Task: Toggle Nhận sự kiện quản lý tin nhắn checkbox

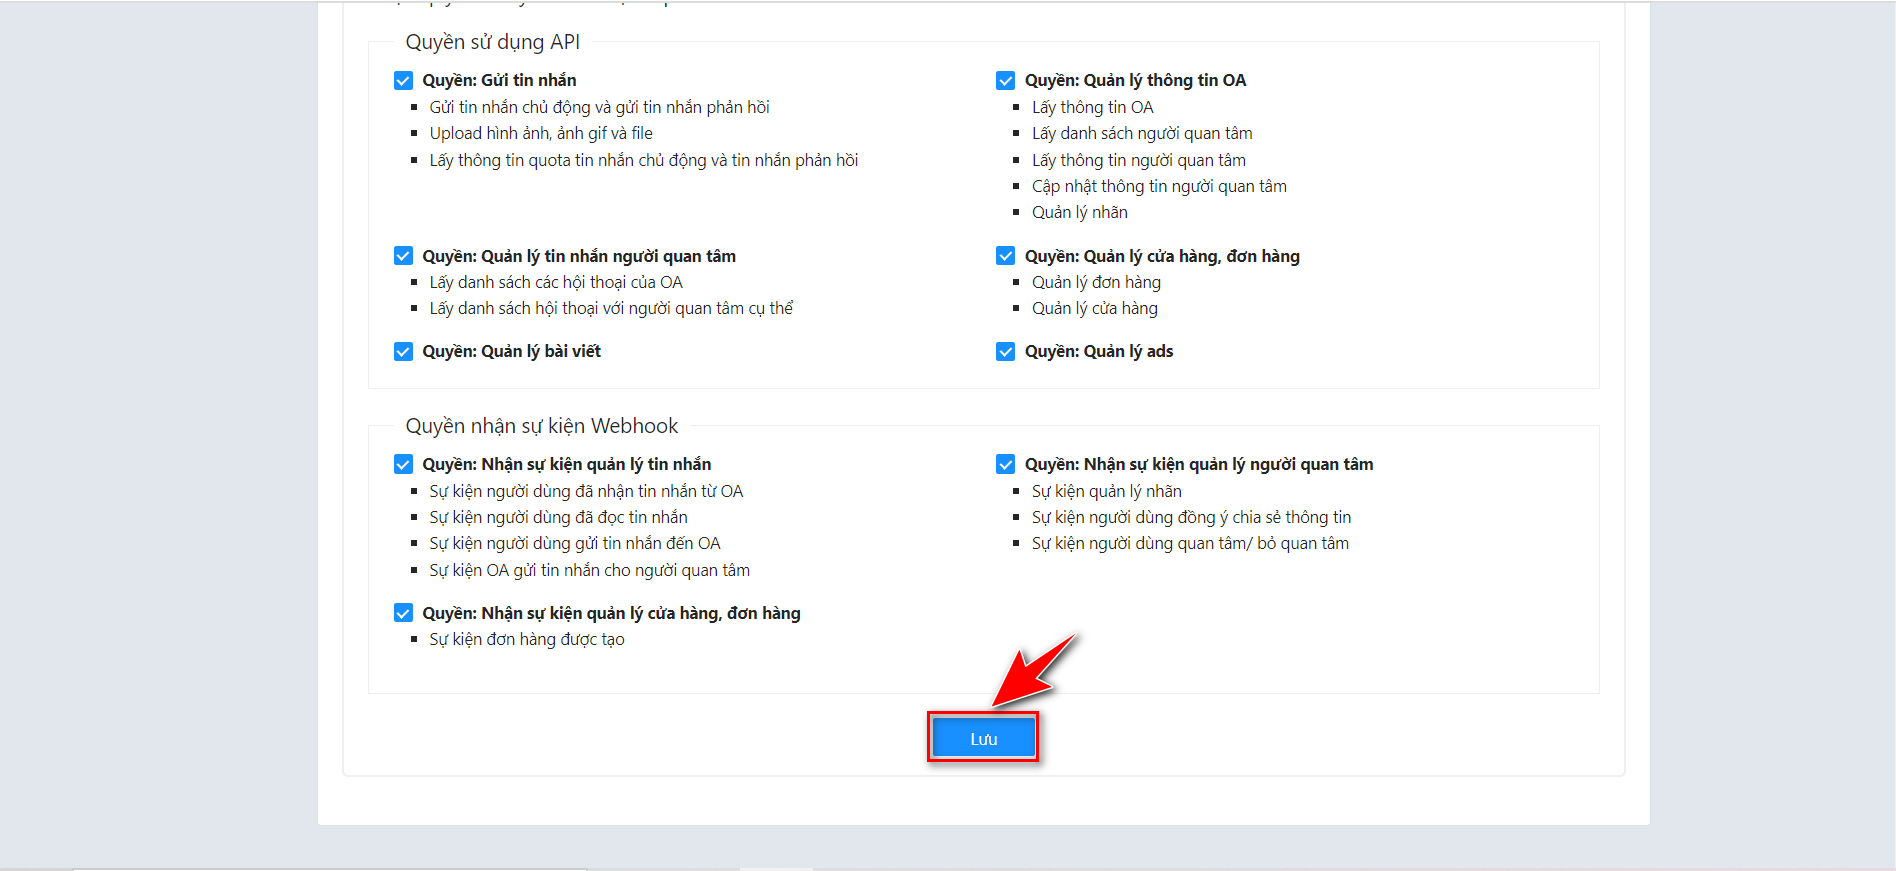Action: pyautogui.click(x=403, y=464)
